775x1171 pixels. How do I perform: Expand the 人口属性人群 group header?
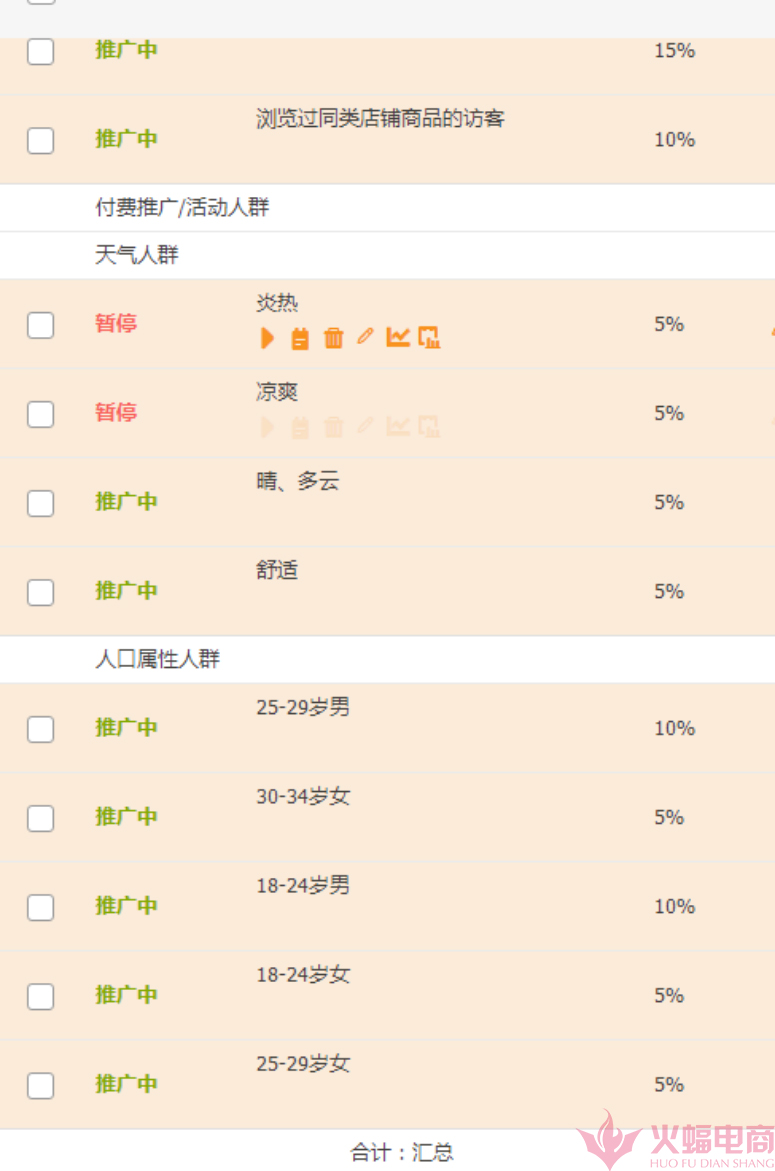coord(158,659)
